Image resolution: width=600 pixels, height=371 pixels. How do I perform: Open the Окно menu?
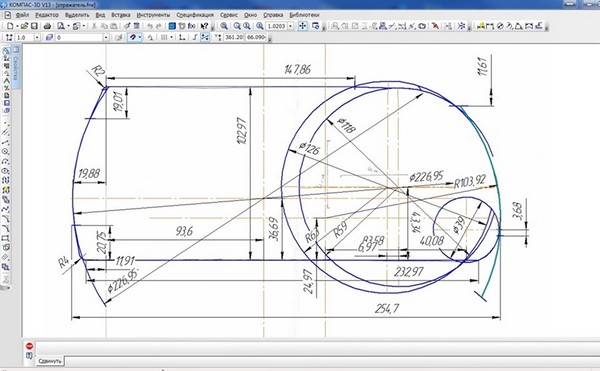pyautogui.click(x=250, y=15)
